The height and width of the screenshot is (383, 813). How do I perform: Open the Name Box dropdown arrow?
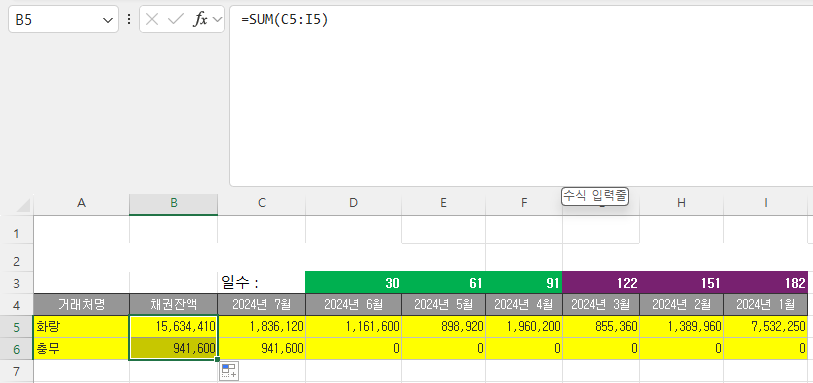[108, 20]
